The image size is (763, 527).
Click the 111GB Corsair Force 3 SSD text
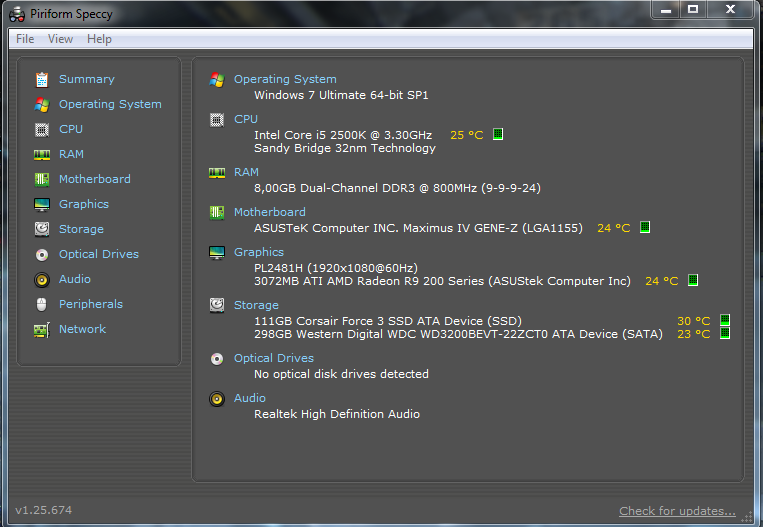pyautogui.click(x=388, y=321)
